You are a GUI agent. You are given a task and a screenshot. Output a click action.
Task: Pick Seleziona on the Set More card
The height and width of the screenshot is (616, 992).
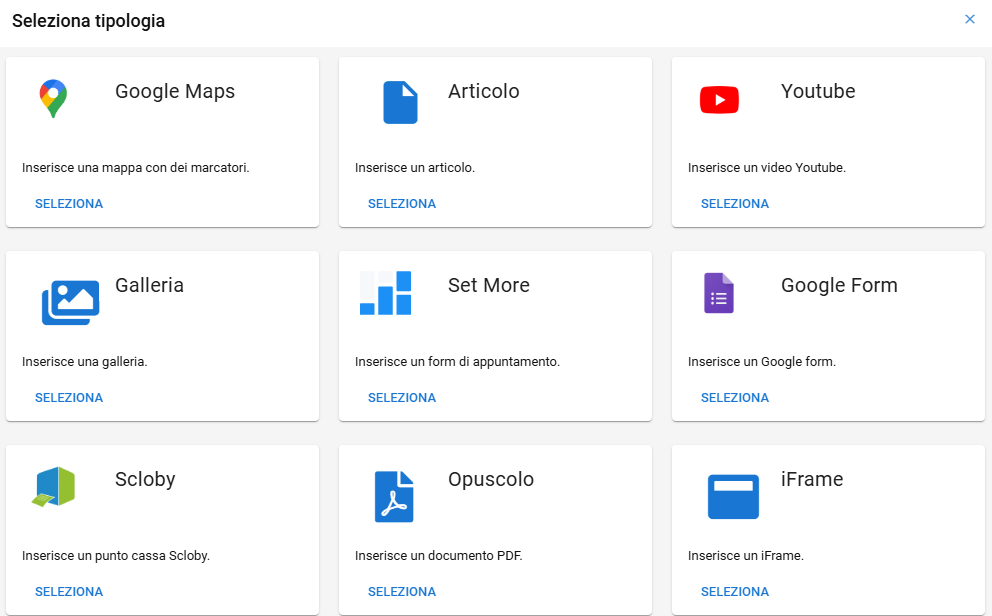tap(402, 398)
